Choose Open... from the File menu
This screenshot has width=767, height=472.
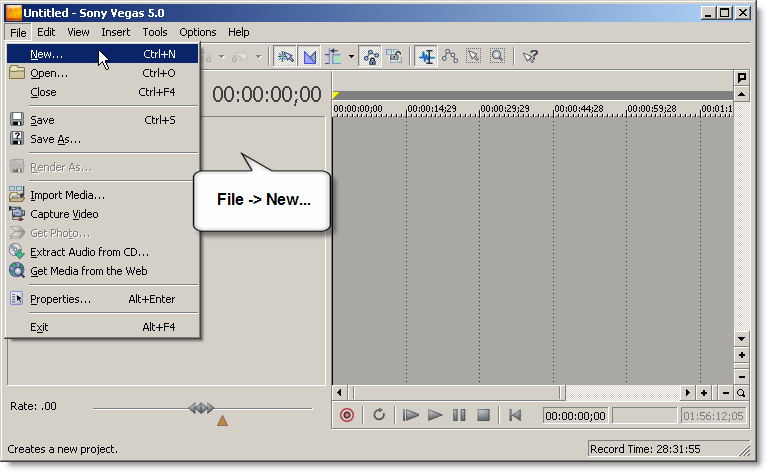tap(102, 73)
